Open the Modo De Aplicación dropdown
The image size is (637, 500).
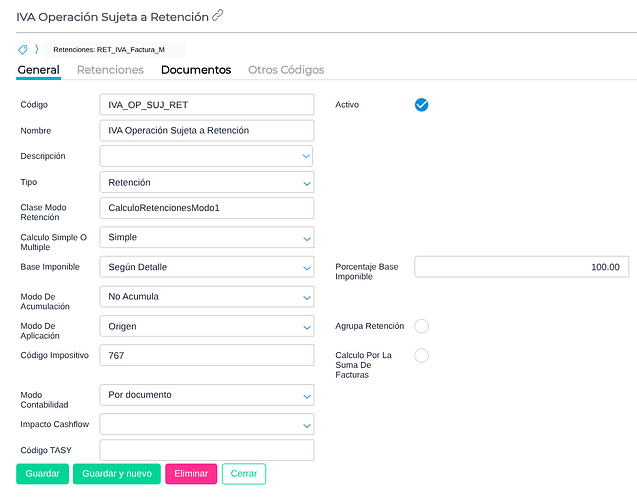206,326
